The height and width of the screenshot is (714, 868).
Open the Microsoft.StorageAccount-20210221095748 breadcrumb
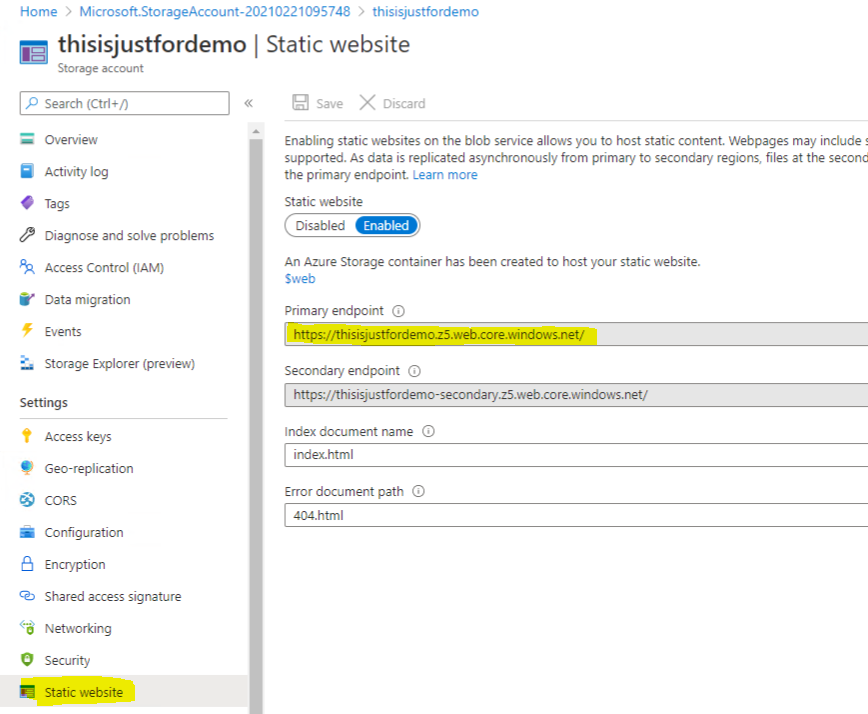point(215,11)
